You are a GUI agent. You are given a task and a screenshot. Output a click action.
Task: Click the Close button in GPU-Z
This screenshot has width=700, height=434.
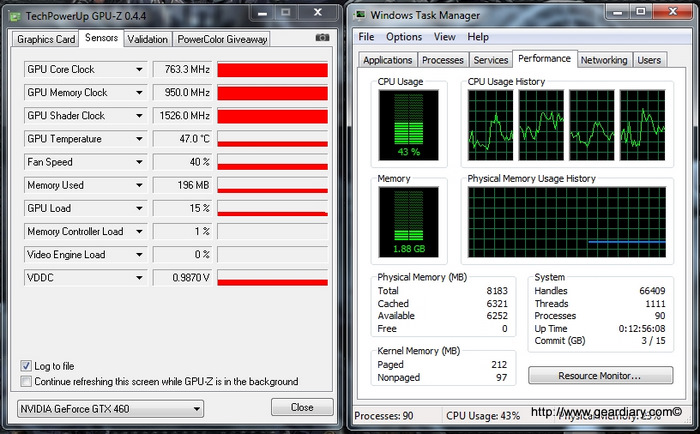click(302, 407)
